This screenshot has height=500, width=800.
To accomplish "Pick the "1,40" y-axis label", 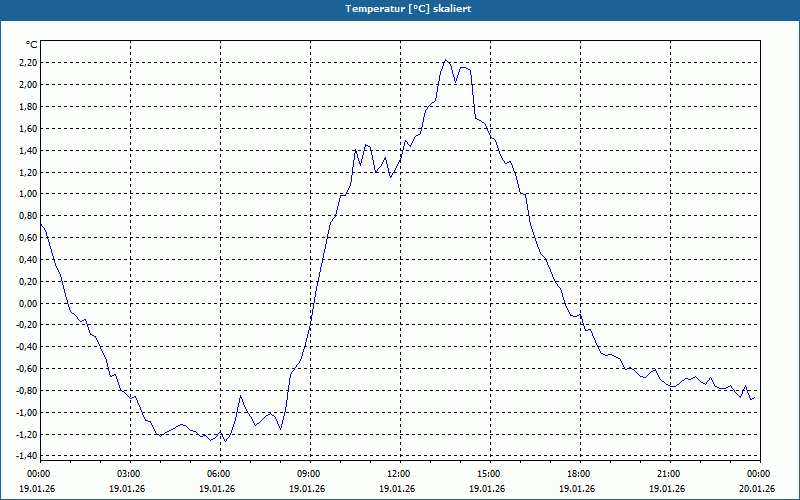I will [28, 151].
